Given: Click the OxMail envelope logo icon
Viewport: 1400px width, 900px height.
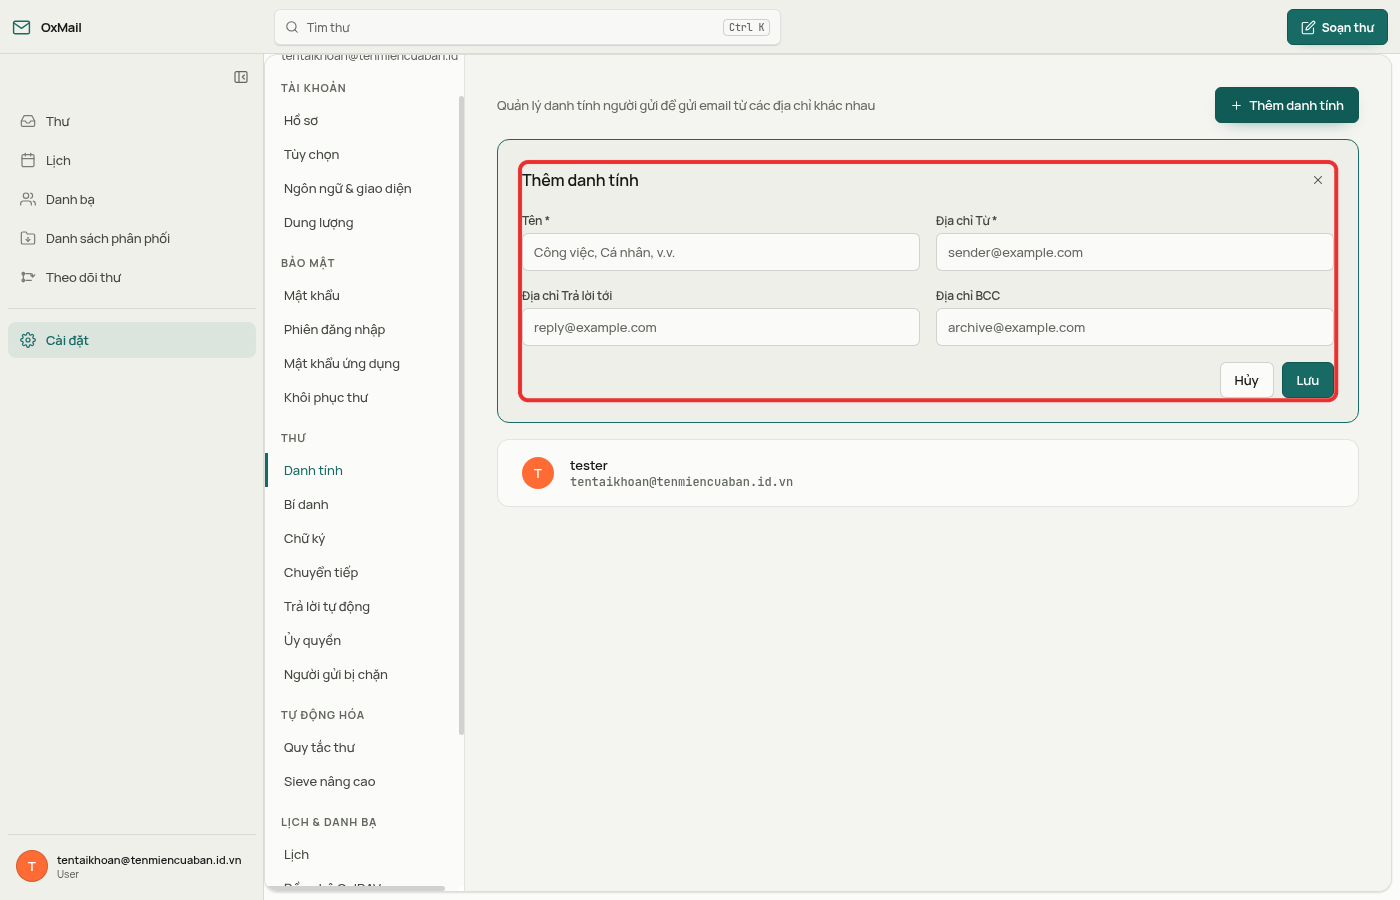Looking at the screenshot, I should coord(21,27).
